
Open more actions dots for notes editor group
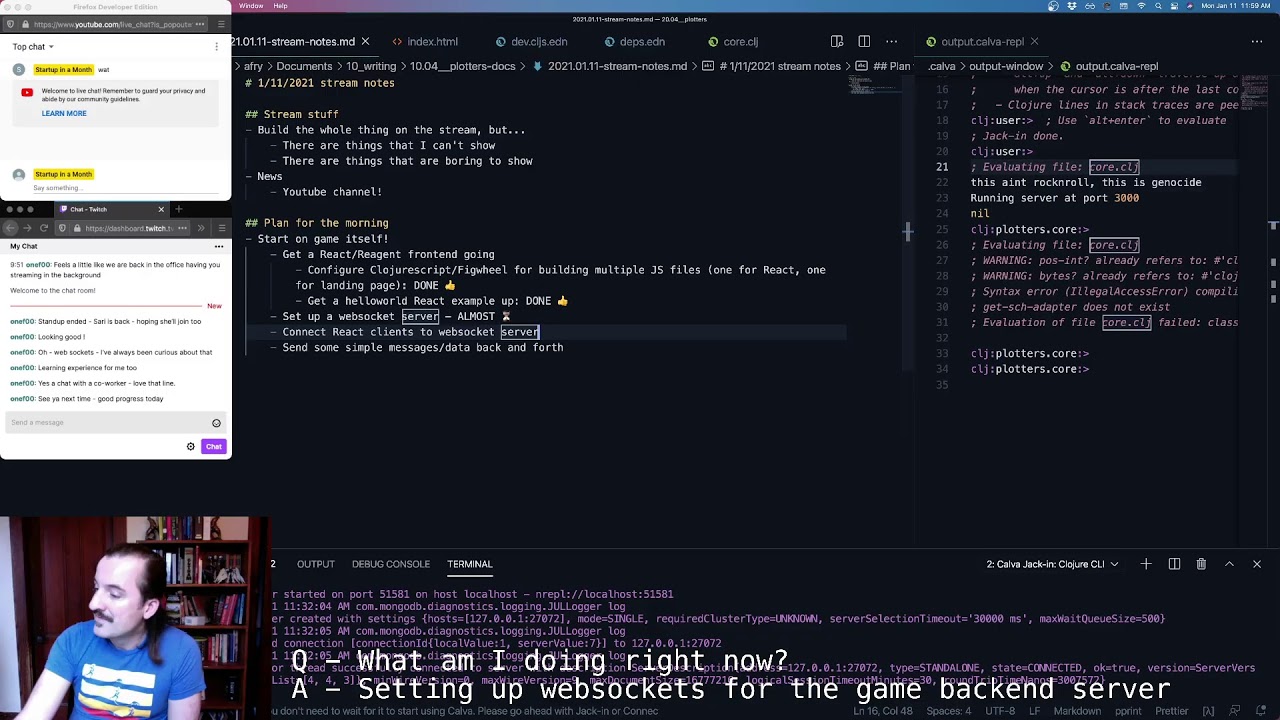(x=891, y=42)
